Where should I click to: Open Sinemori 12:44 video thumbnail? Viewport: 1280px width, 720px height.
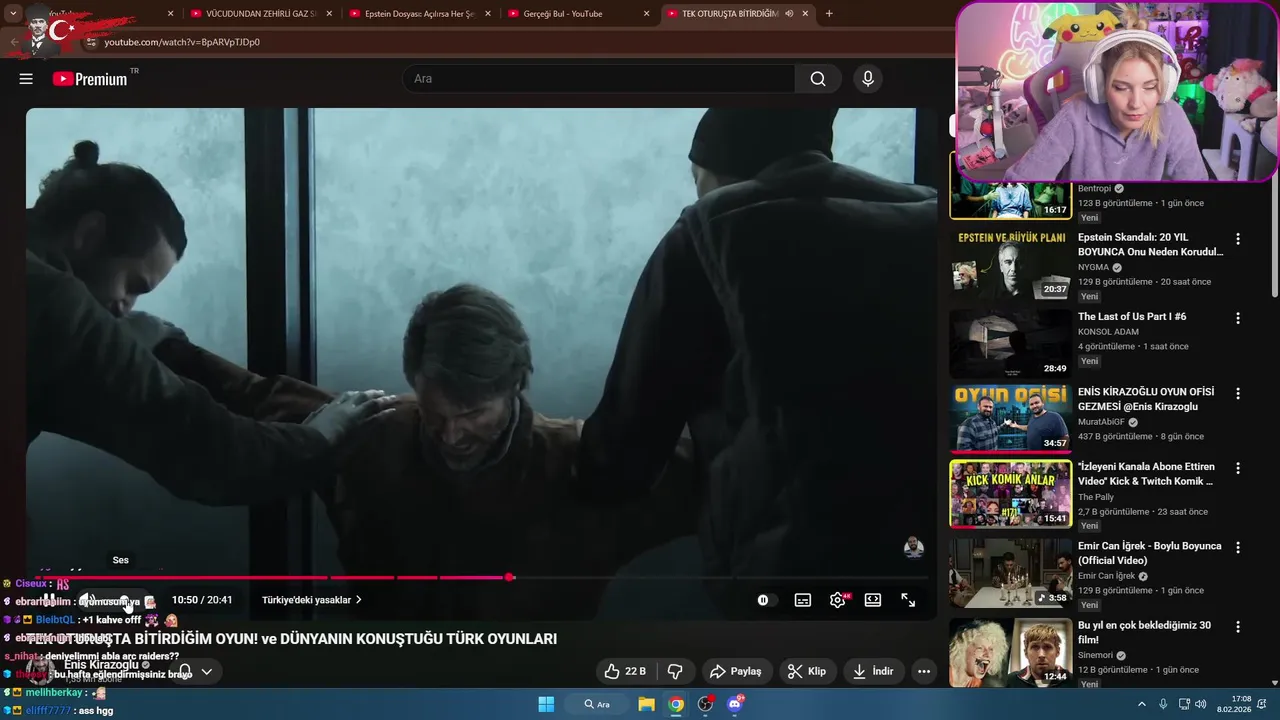tap(1010, 652)
